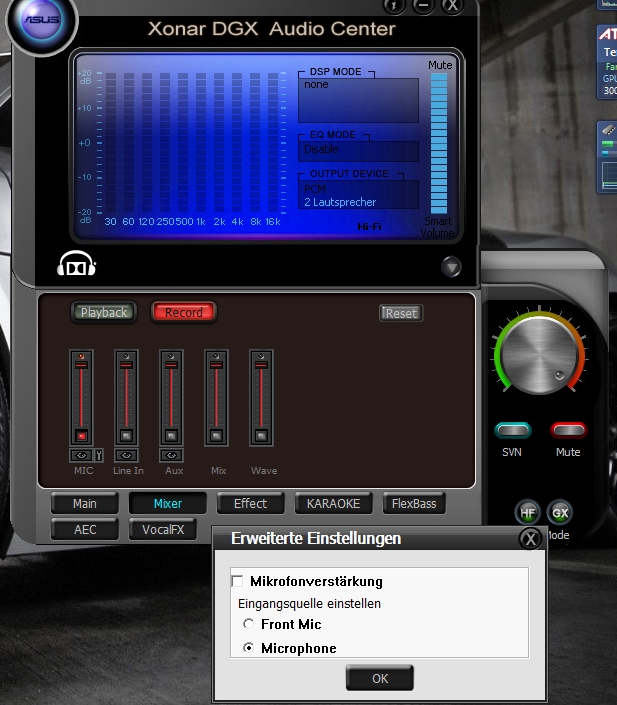
Task: Open the Mixer tab
Action: tap(168, 504)
